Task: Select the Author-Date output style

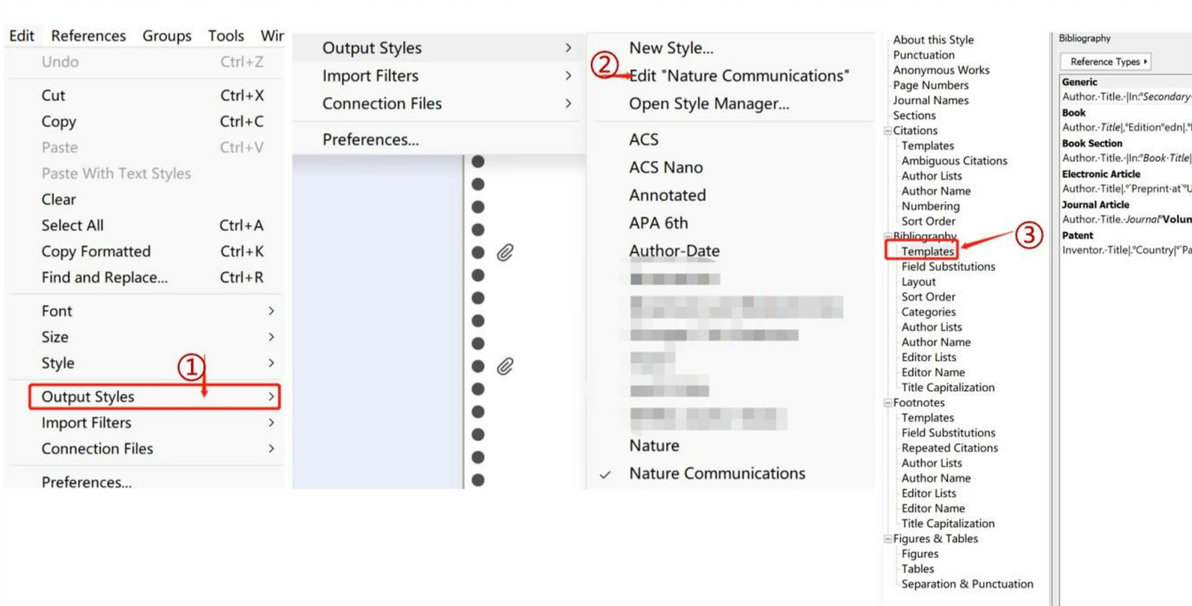Action: [x=674, y=251]
